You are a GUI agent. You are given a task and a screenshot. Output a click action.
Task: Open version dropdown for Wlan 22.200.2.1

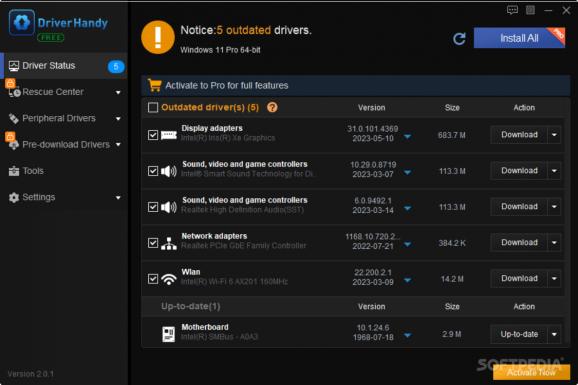point(407,280)
